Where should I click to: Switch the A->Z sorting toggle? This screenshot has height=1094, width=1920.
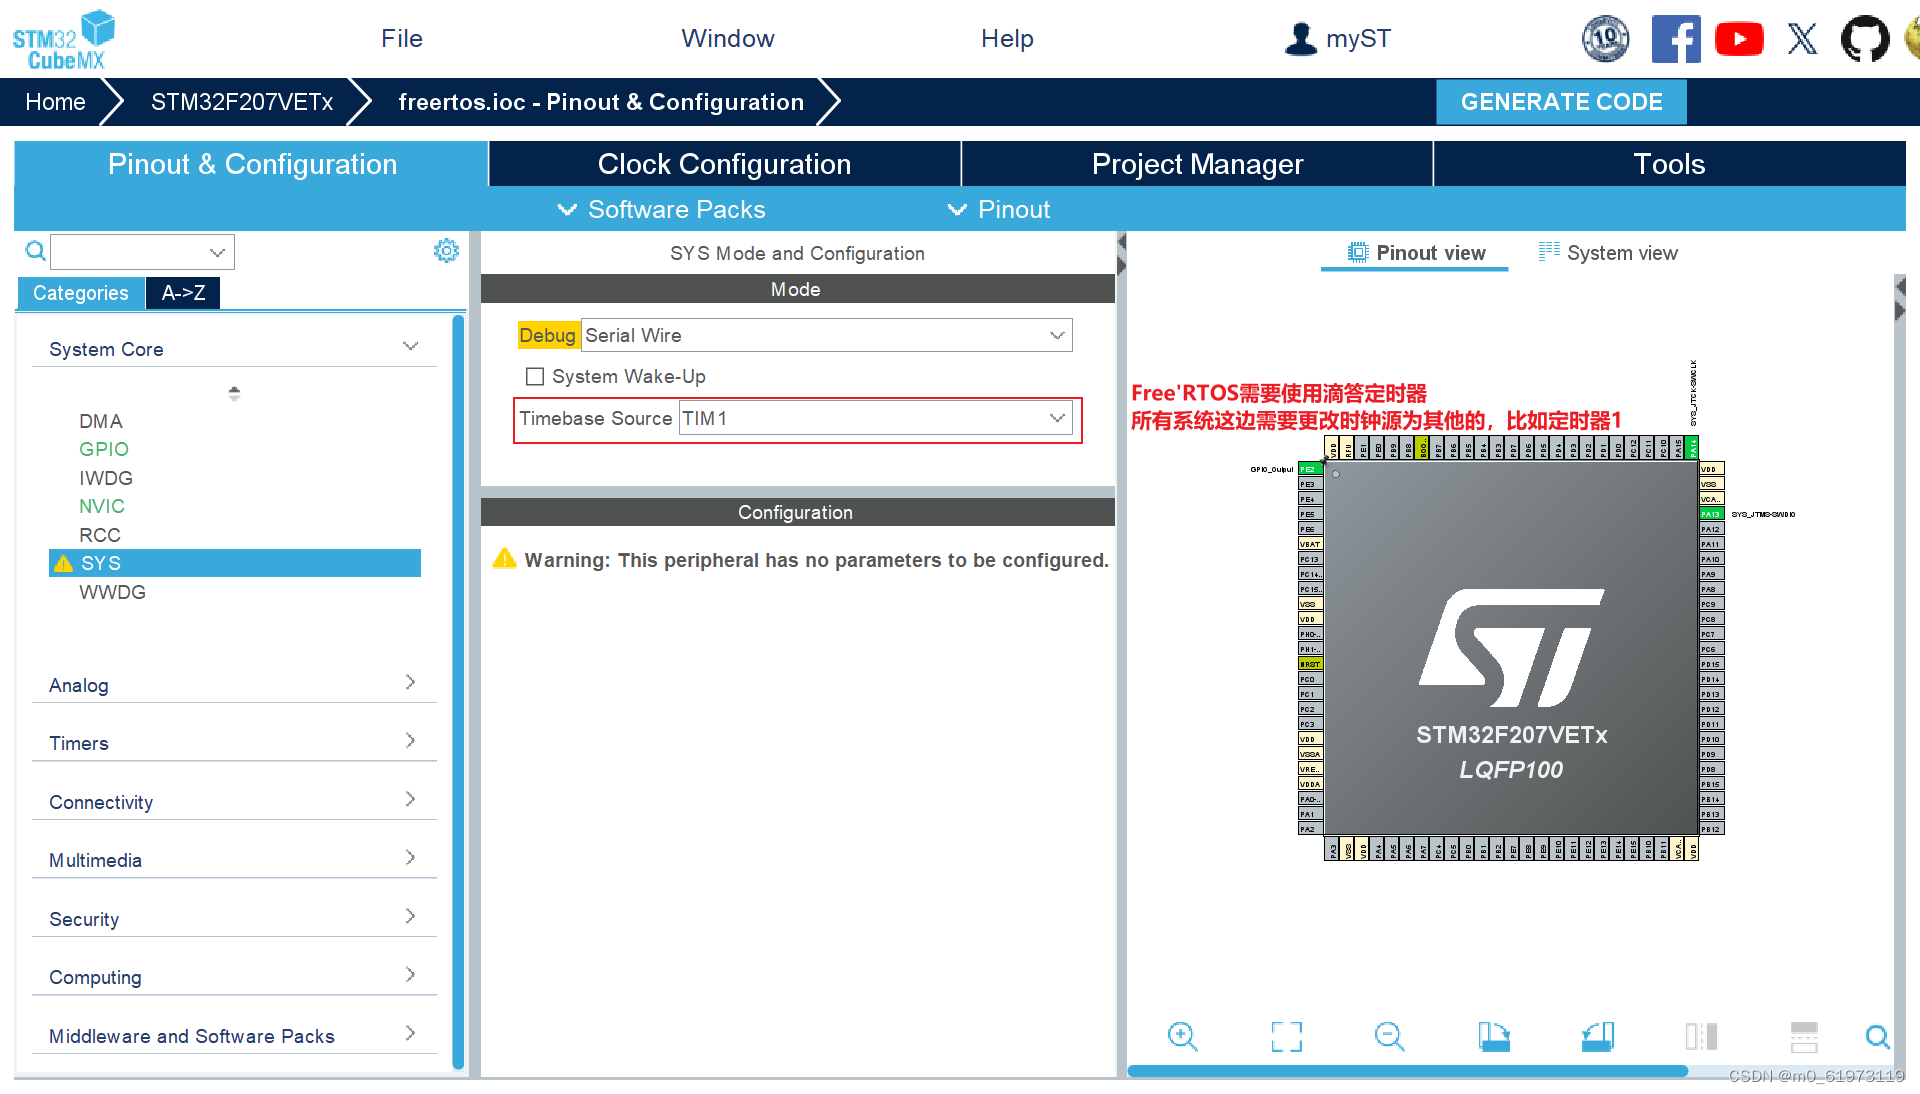tap(183, 293)
